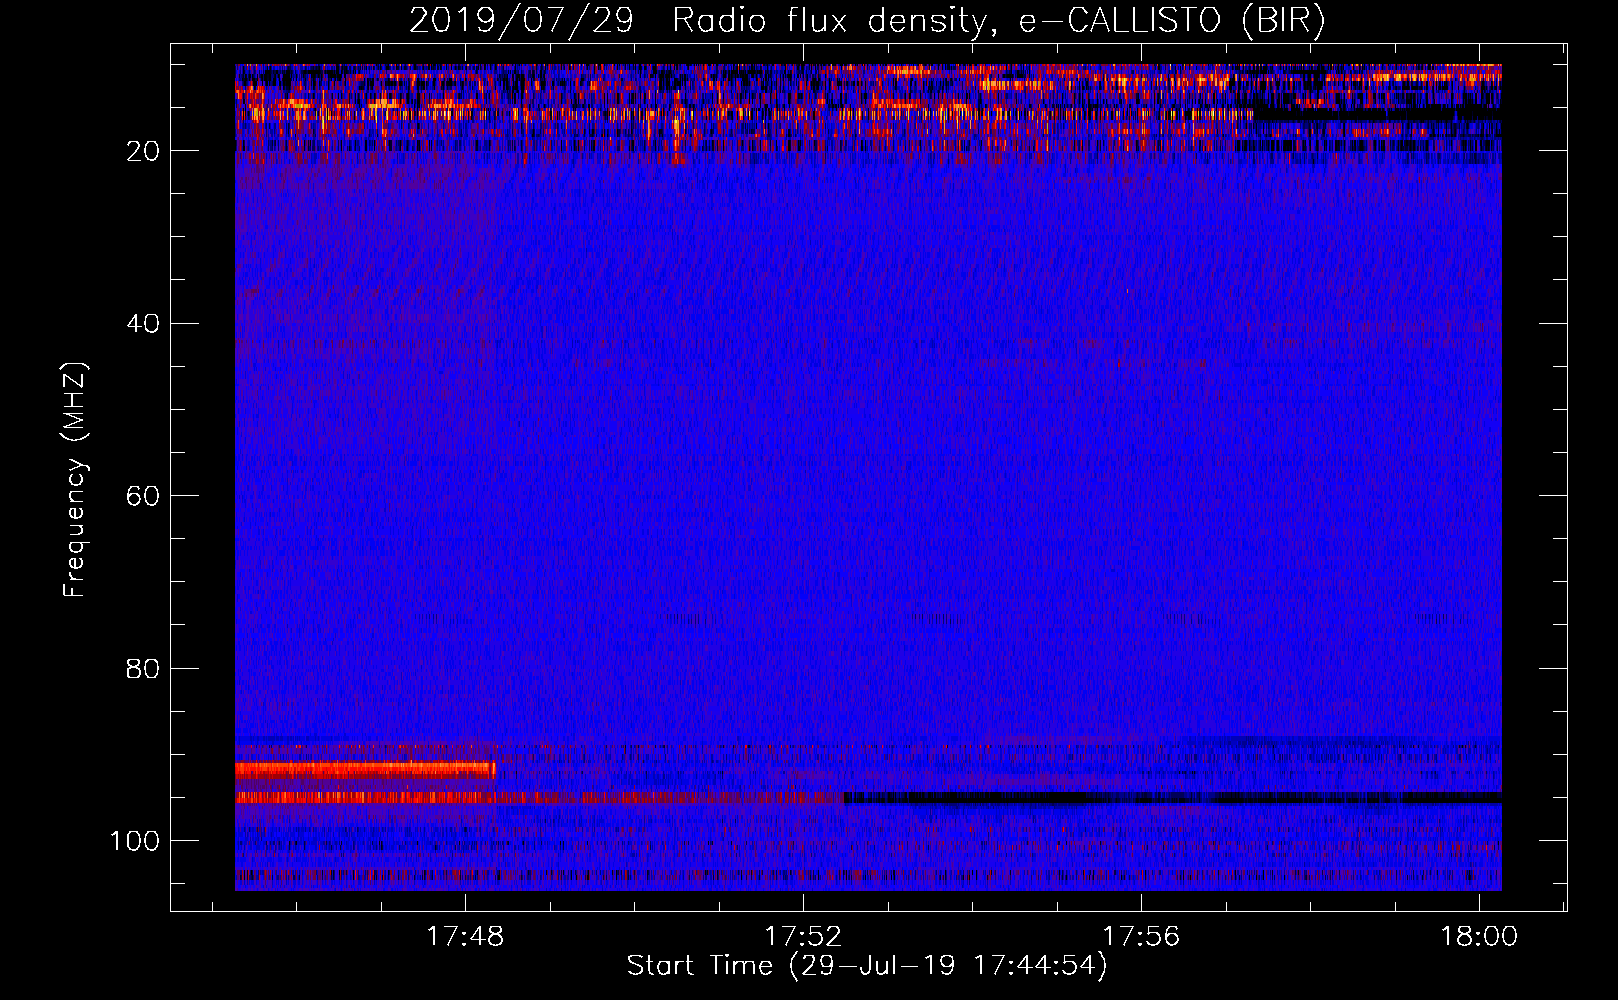Click the "Start Time (29-Jul-19 17:44:54)" label
The height and width of the screenshot is (1000, 1618).
867,966
